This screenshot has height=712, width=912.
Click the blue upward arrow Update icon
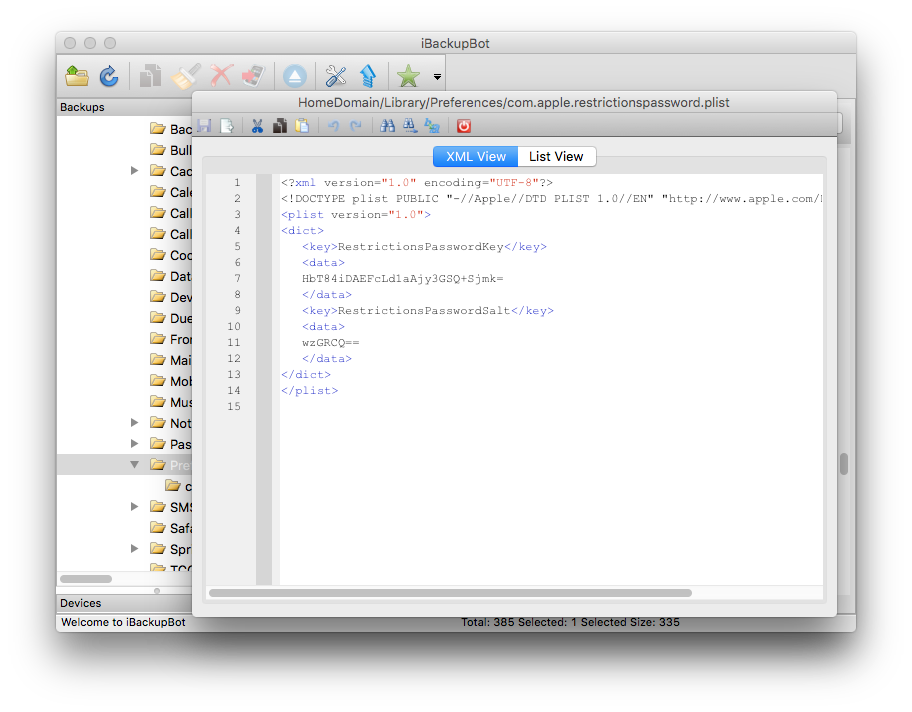point(368,76)
